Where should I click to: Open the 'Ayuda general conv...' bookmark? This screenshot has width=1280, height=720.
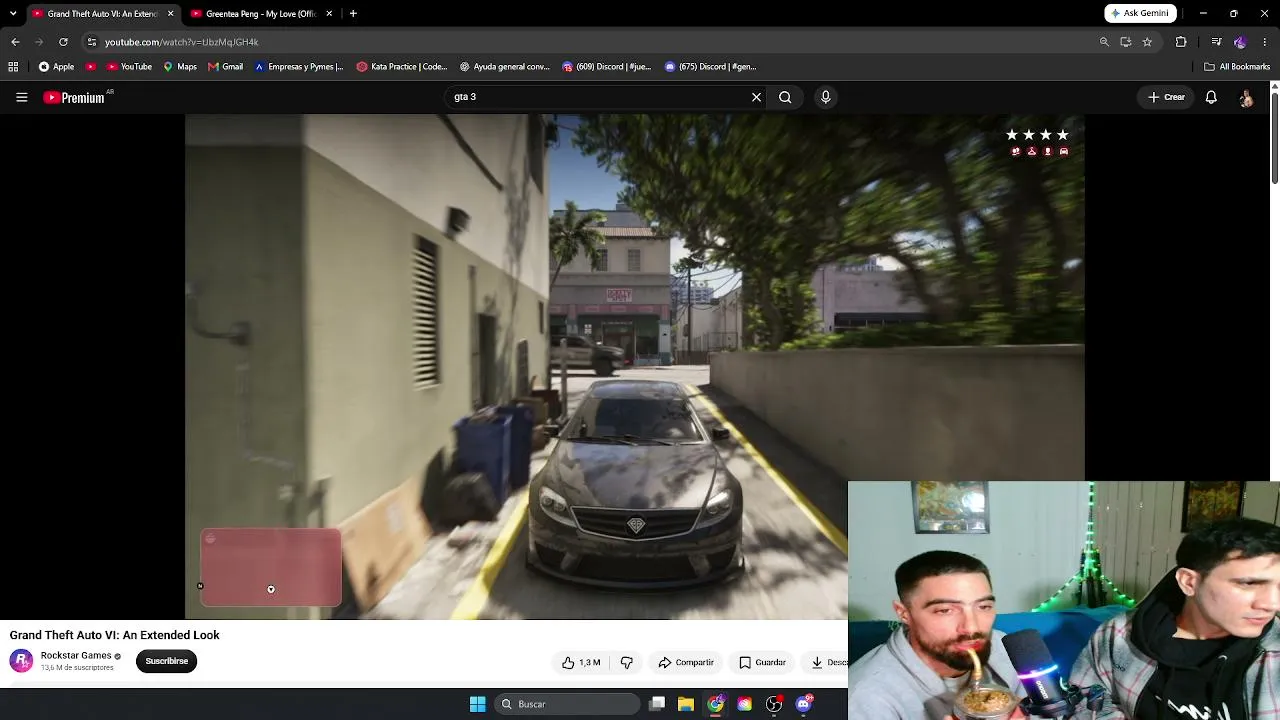click(505, 67)
